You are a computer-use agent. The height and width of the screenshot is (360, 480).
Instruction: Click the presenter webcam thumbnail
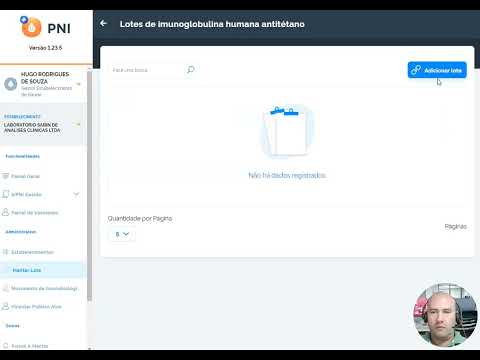[445, 315]
